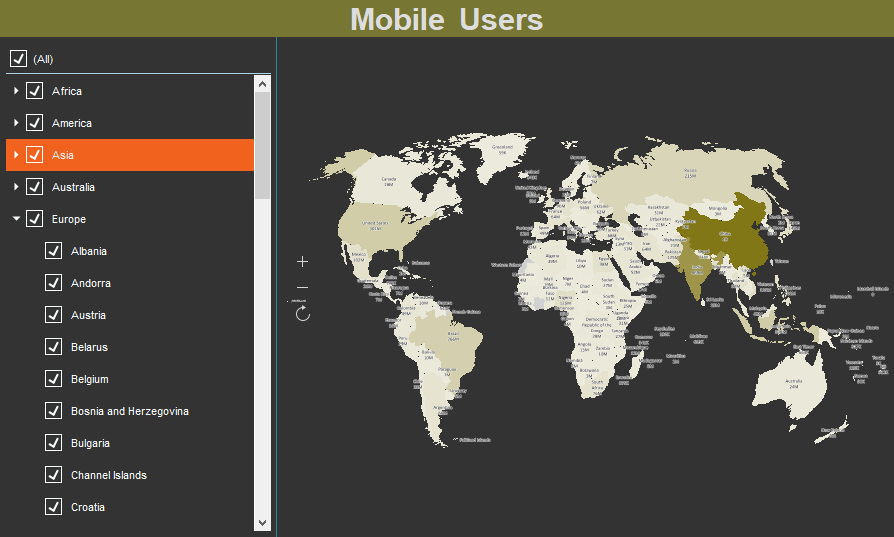Click the scroll down arrow in the region list

tap(263, 521)
